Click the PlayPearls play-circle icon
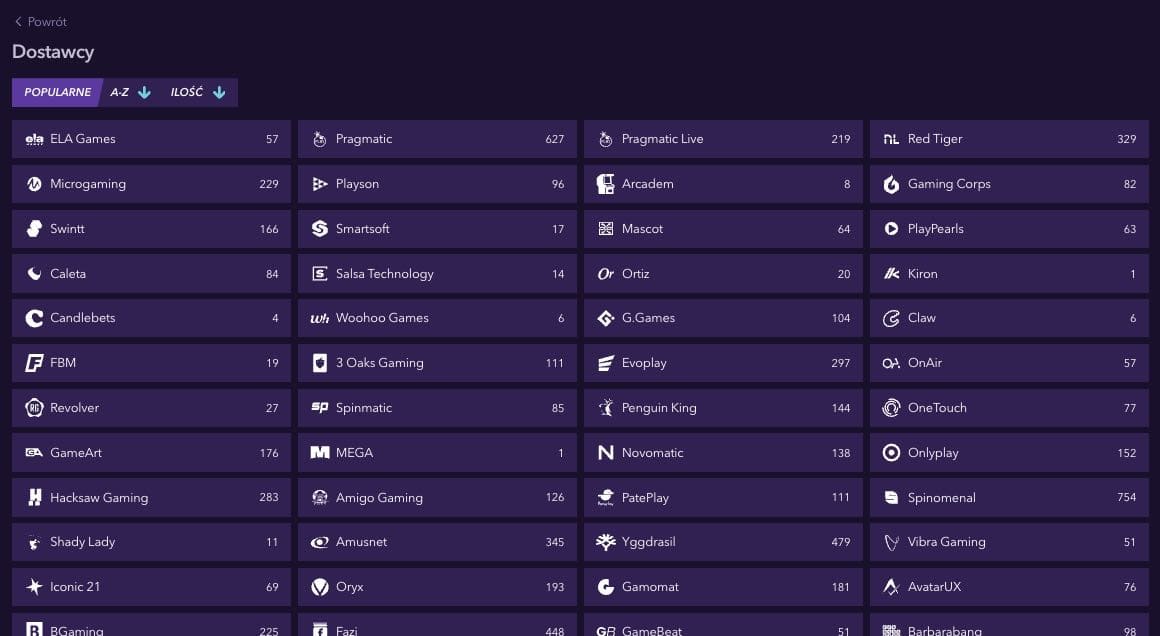Screen dimensions: 1160x636 pos(891,229)
